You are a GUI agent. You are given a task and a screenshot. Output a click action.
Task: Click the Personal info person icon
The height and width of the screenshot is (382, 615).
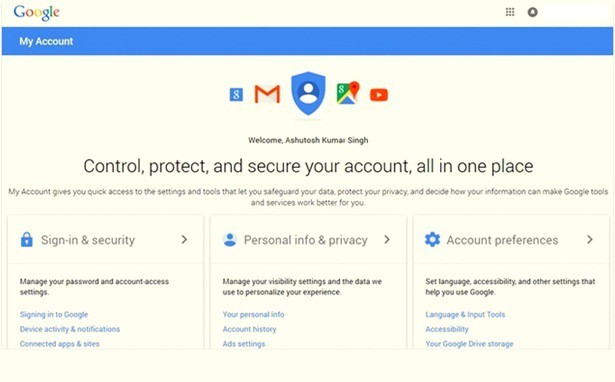230,239
